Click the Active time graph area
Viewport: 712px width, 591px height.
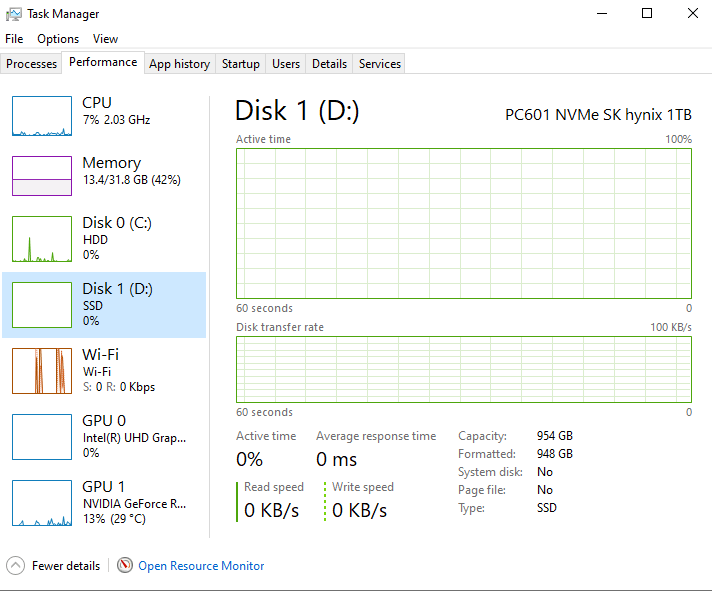tap(464, 223)
